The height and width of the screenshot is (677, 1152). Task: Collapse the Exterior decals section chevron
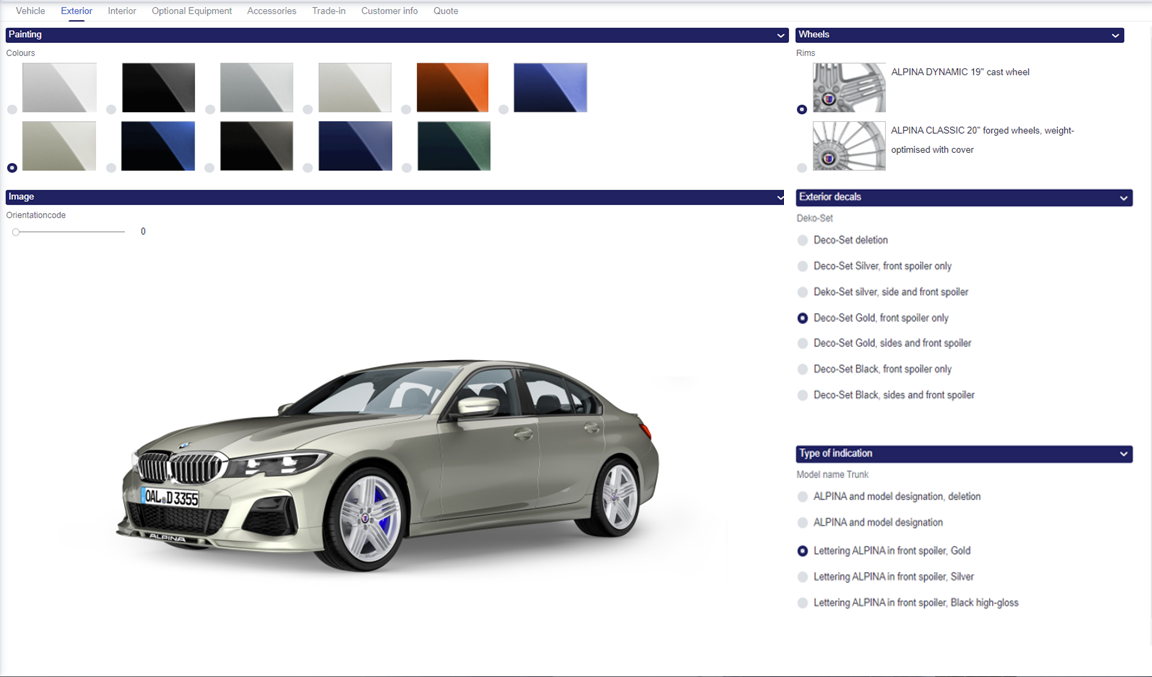pyautogui.click(x=1123, y=198)
